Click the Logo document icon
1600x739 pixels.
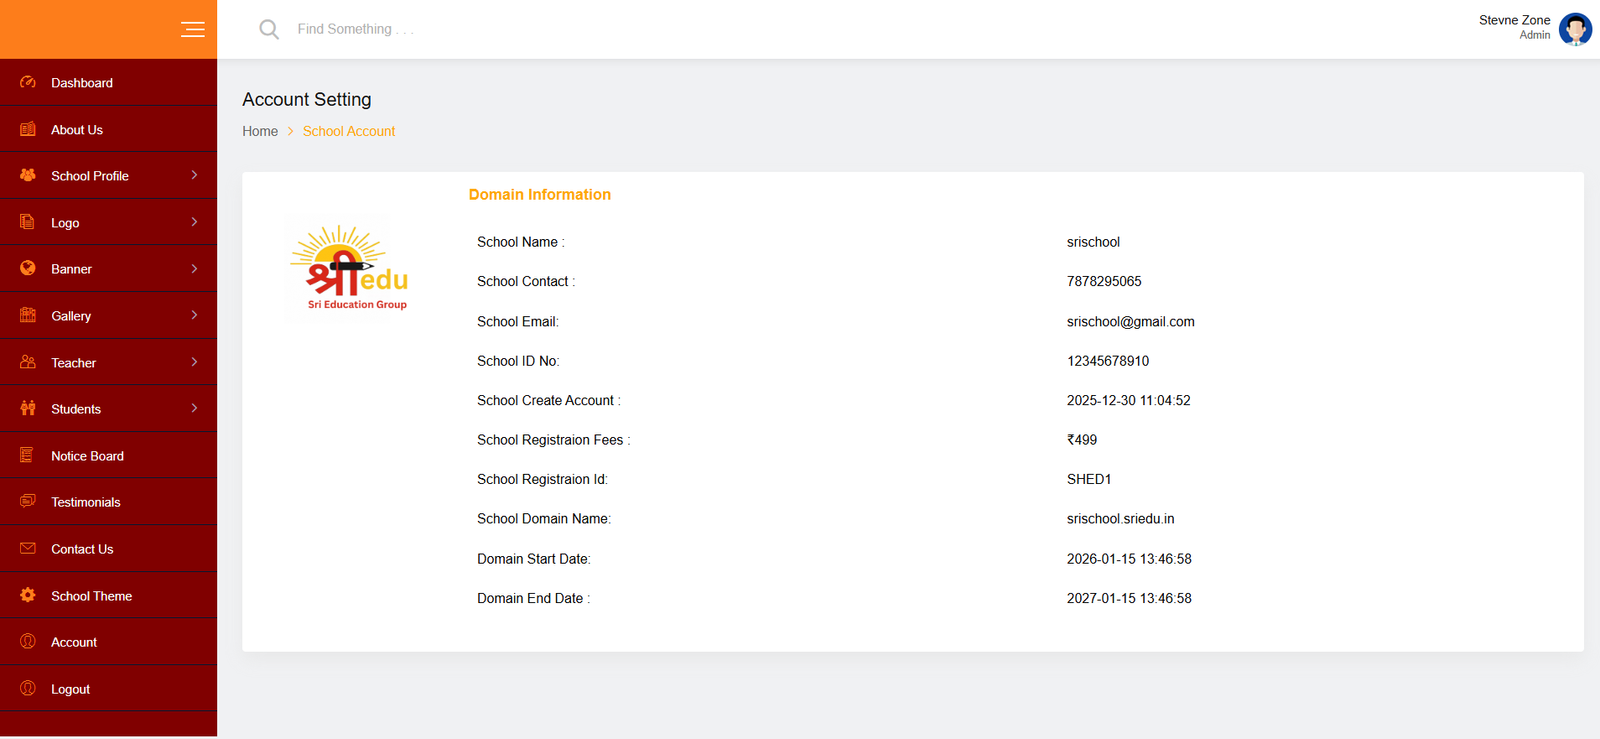tap(28, 222)
